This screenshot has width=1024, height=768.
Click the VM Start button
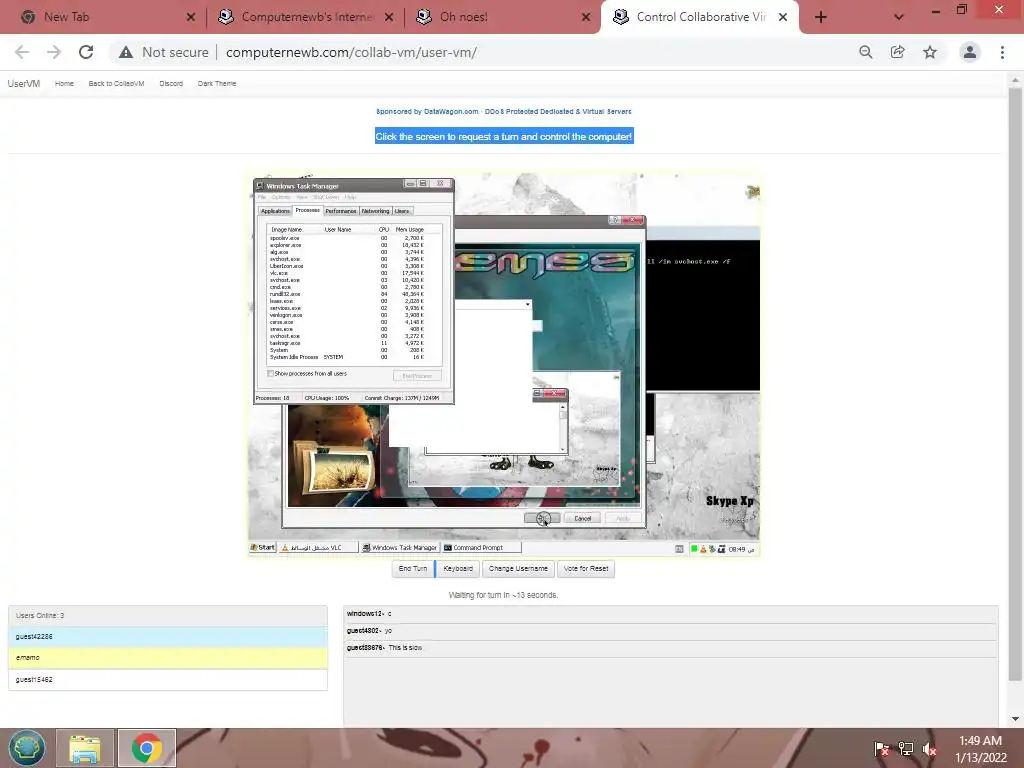pyautogui.click(x=263, y=548)
